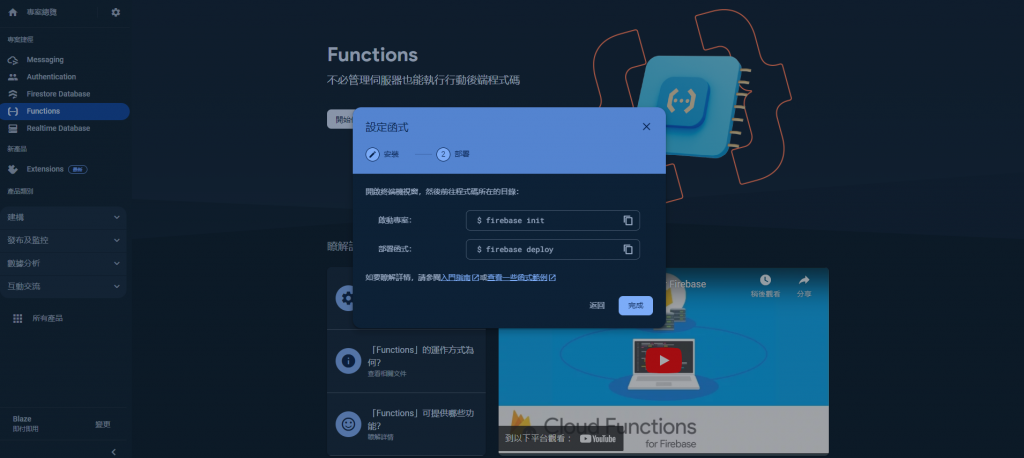Click the Functions page heading
The width and height of the screenshot is (1024, 458).
(372, 54)
